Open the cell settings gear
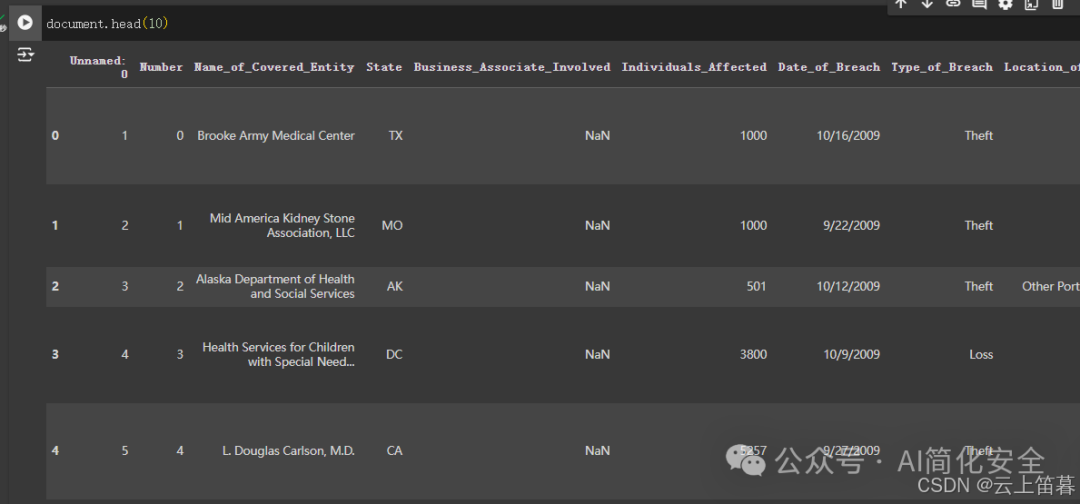This screenshot has height=504, width=1080. click(1005, 3)
